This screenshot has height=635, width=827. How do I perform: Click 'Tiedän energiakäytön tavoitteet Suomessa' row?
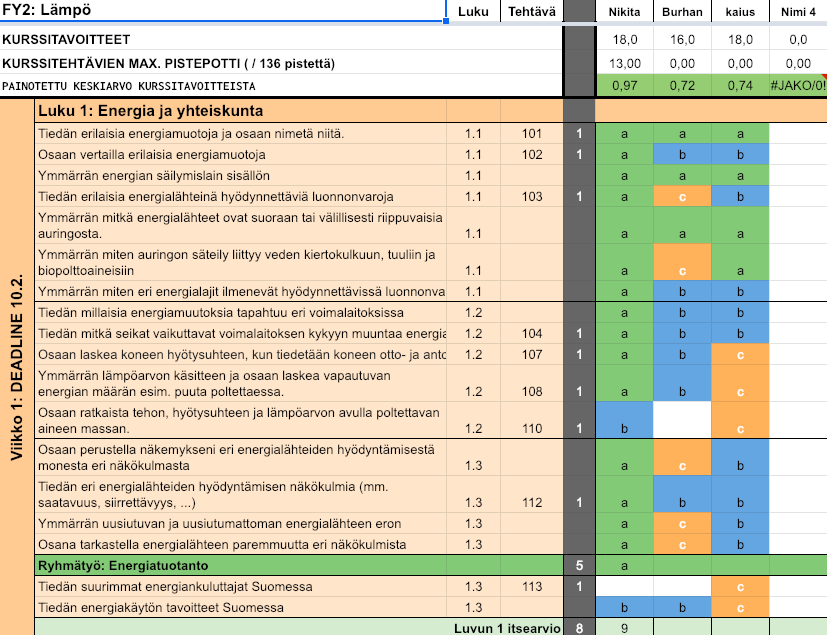point(241,608)
